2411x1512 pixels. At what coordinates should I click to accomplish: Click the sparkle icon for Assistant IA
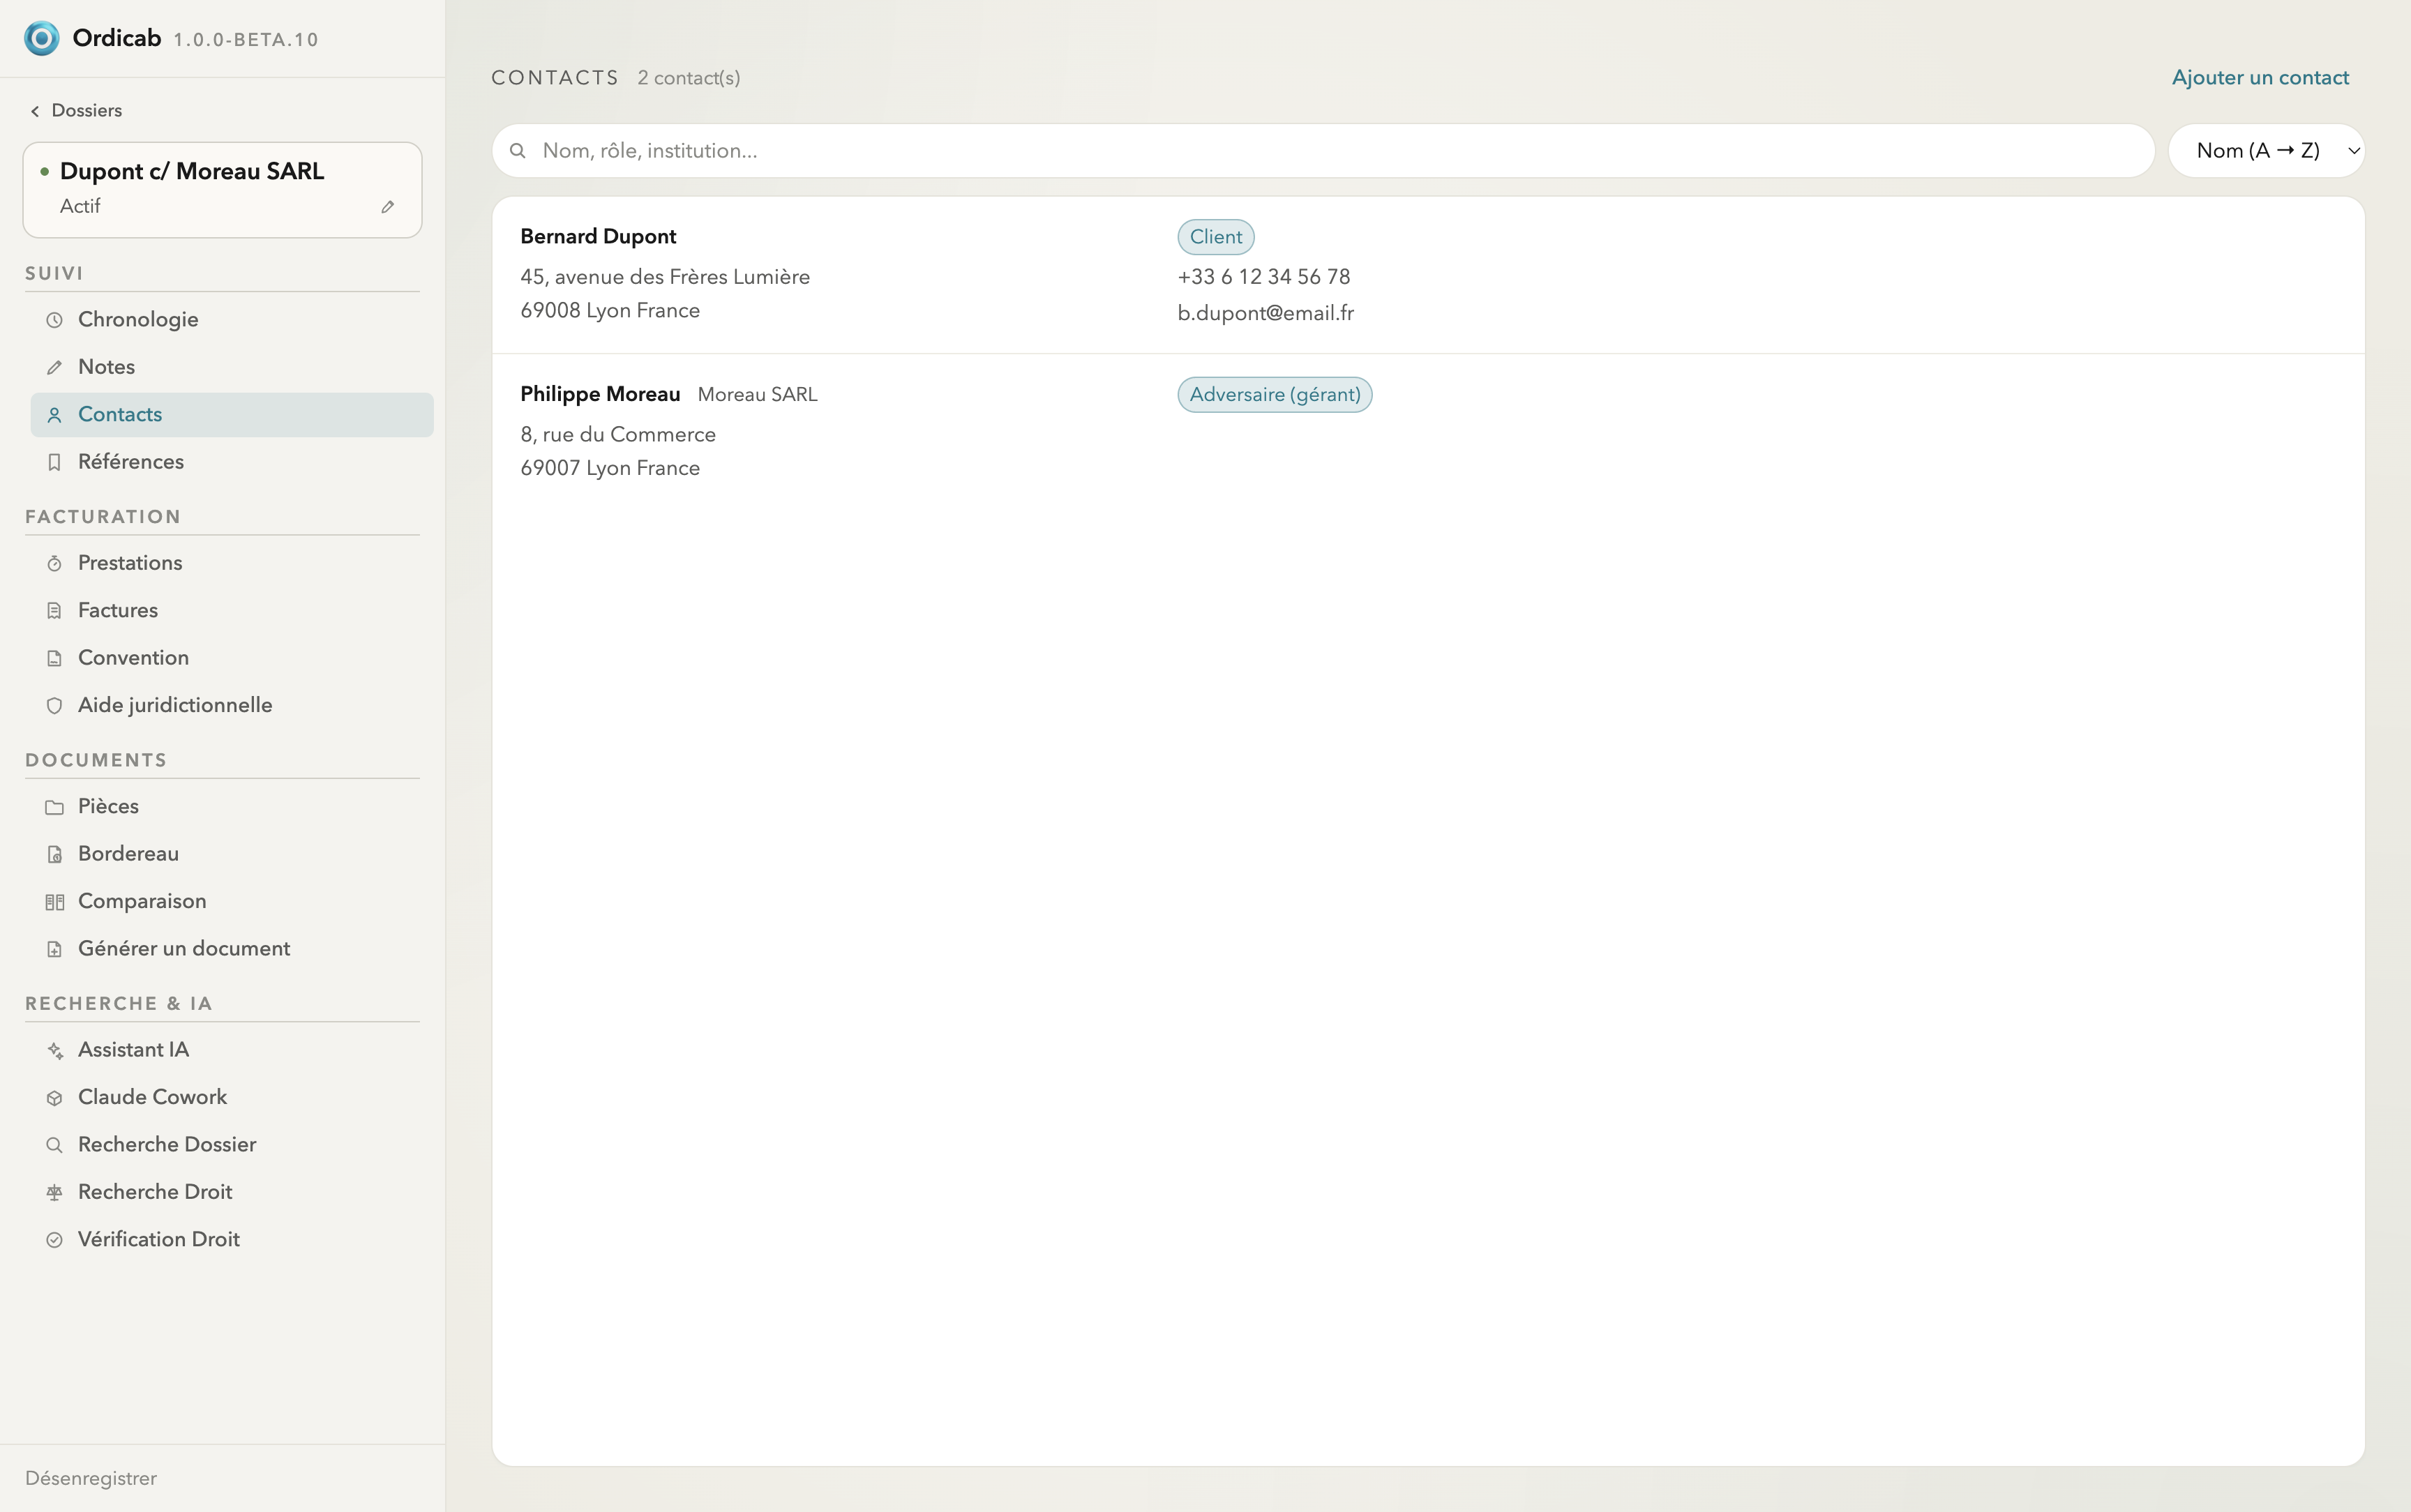pos(55,1050)
